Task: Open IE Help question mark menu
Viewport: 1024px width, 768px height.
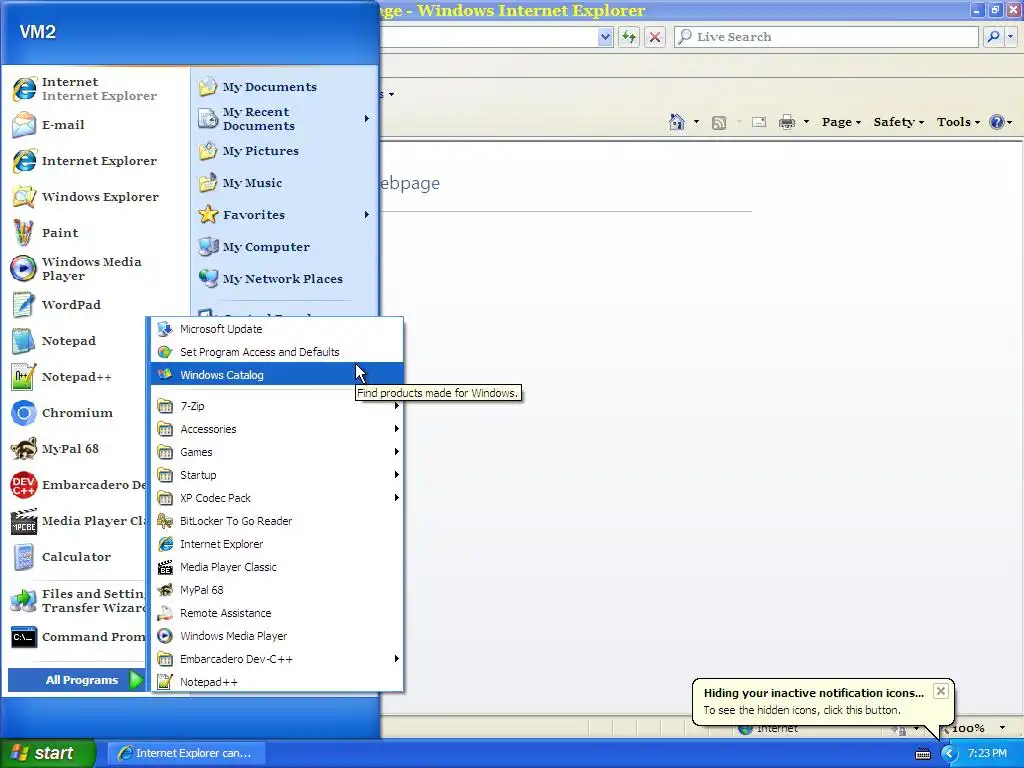Action: (x=1000, y=122)
